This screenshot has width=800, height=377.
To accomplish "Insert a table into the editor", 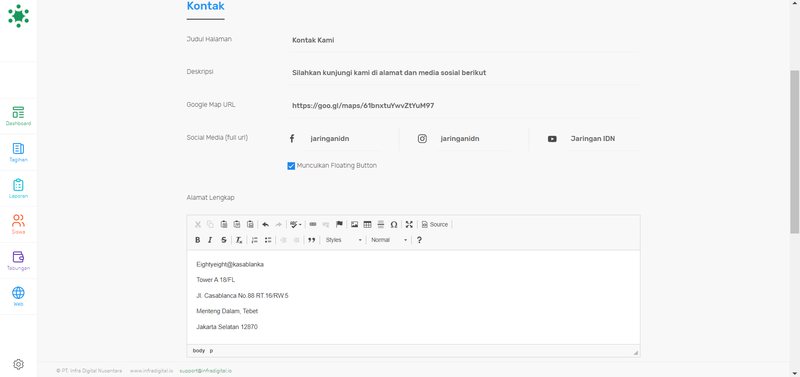I will pyautogui.click(x=367, y=224).
